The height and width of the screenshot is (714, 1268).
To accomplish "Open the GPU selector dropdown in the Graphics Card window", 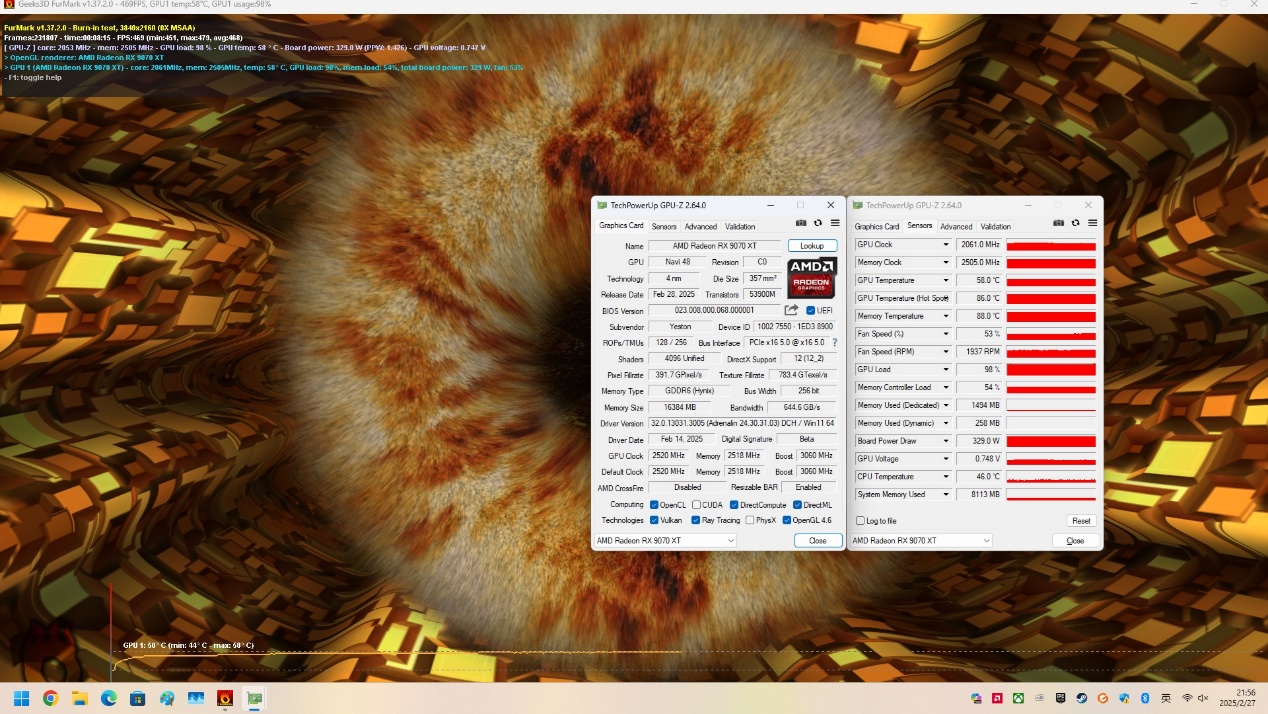I will [x=665, y=540].
